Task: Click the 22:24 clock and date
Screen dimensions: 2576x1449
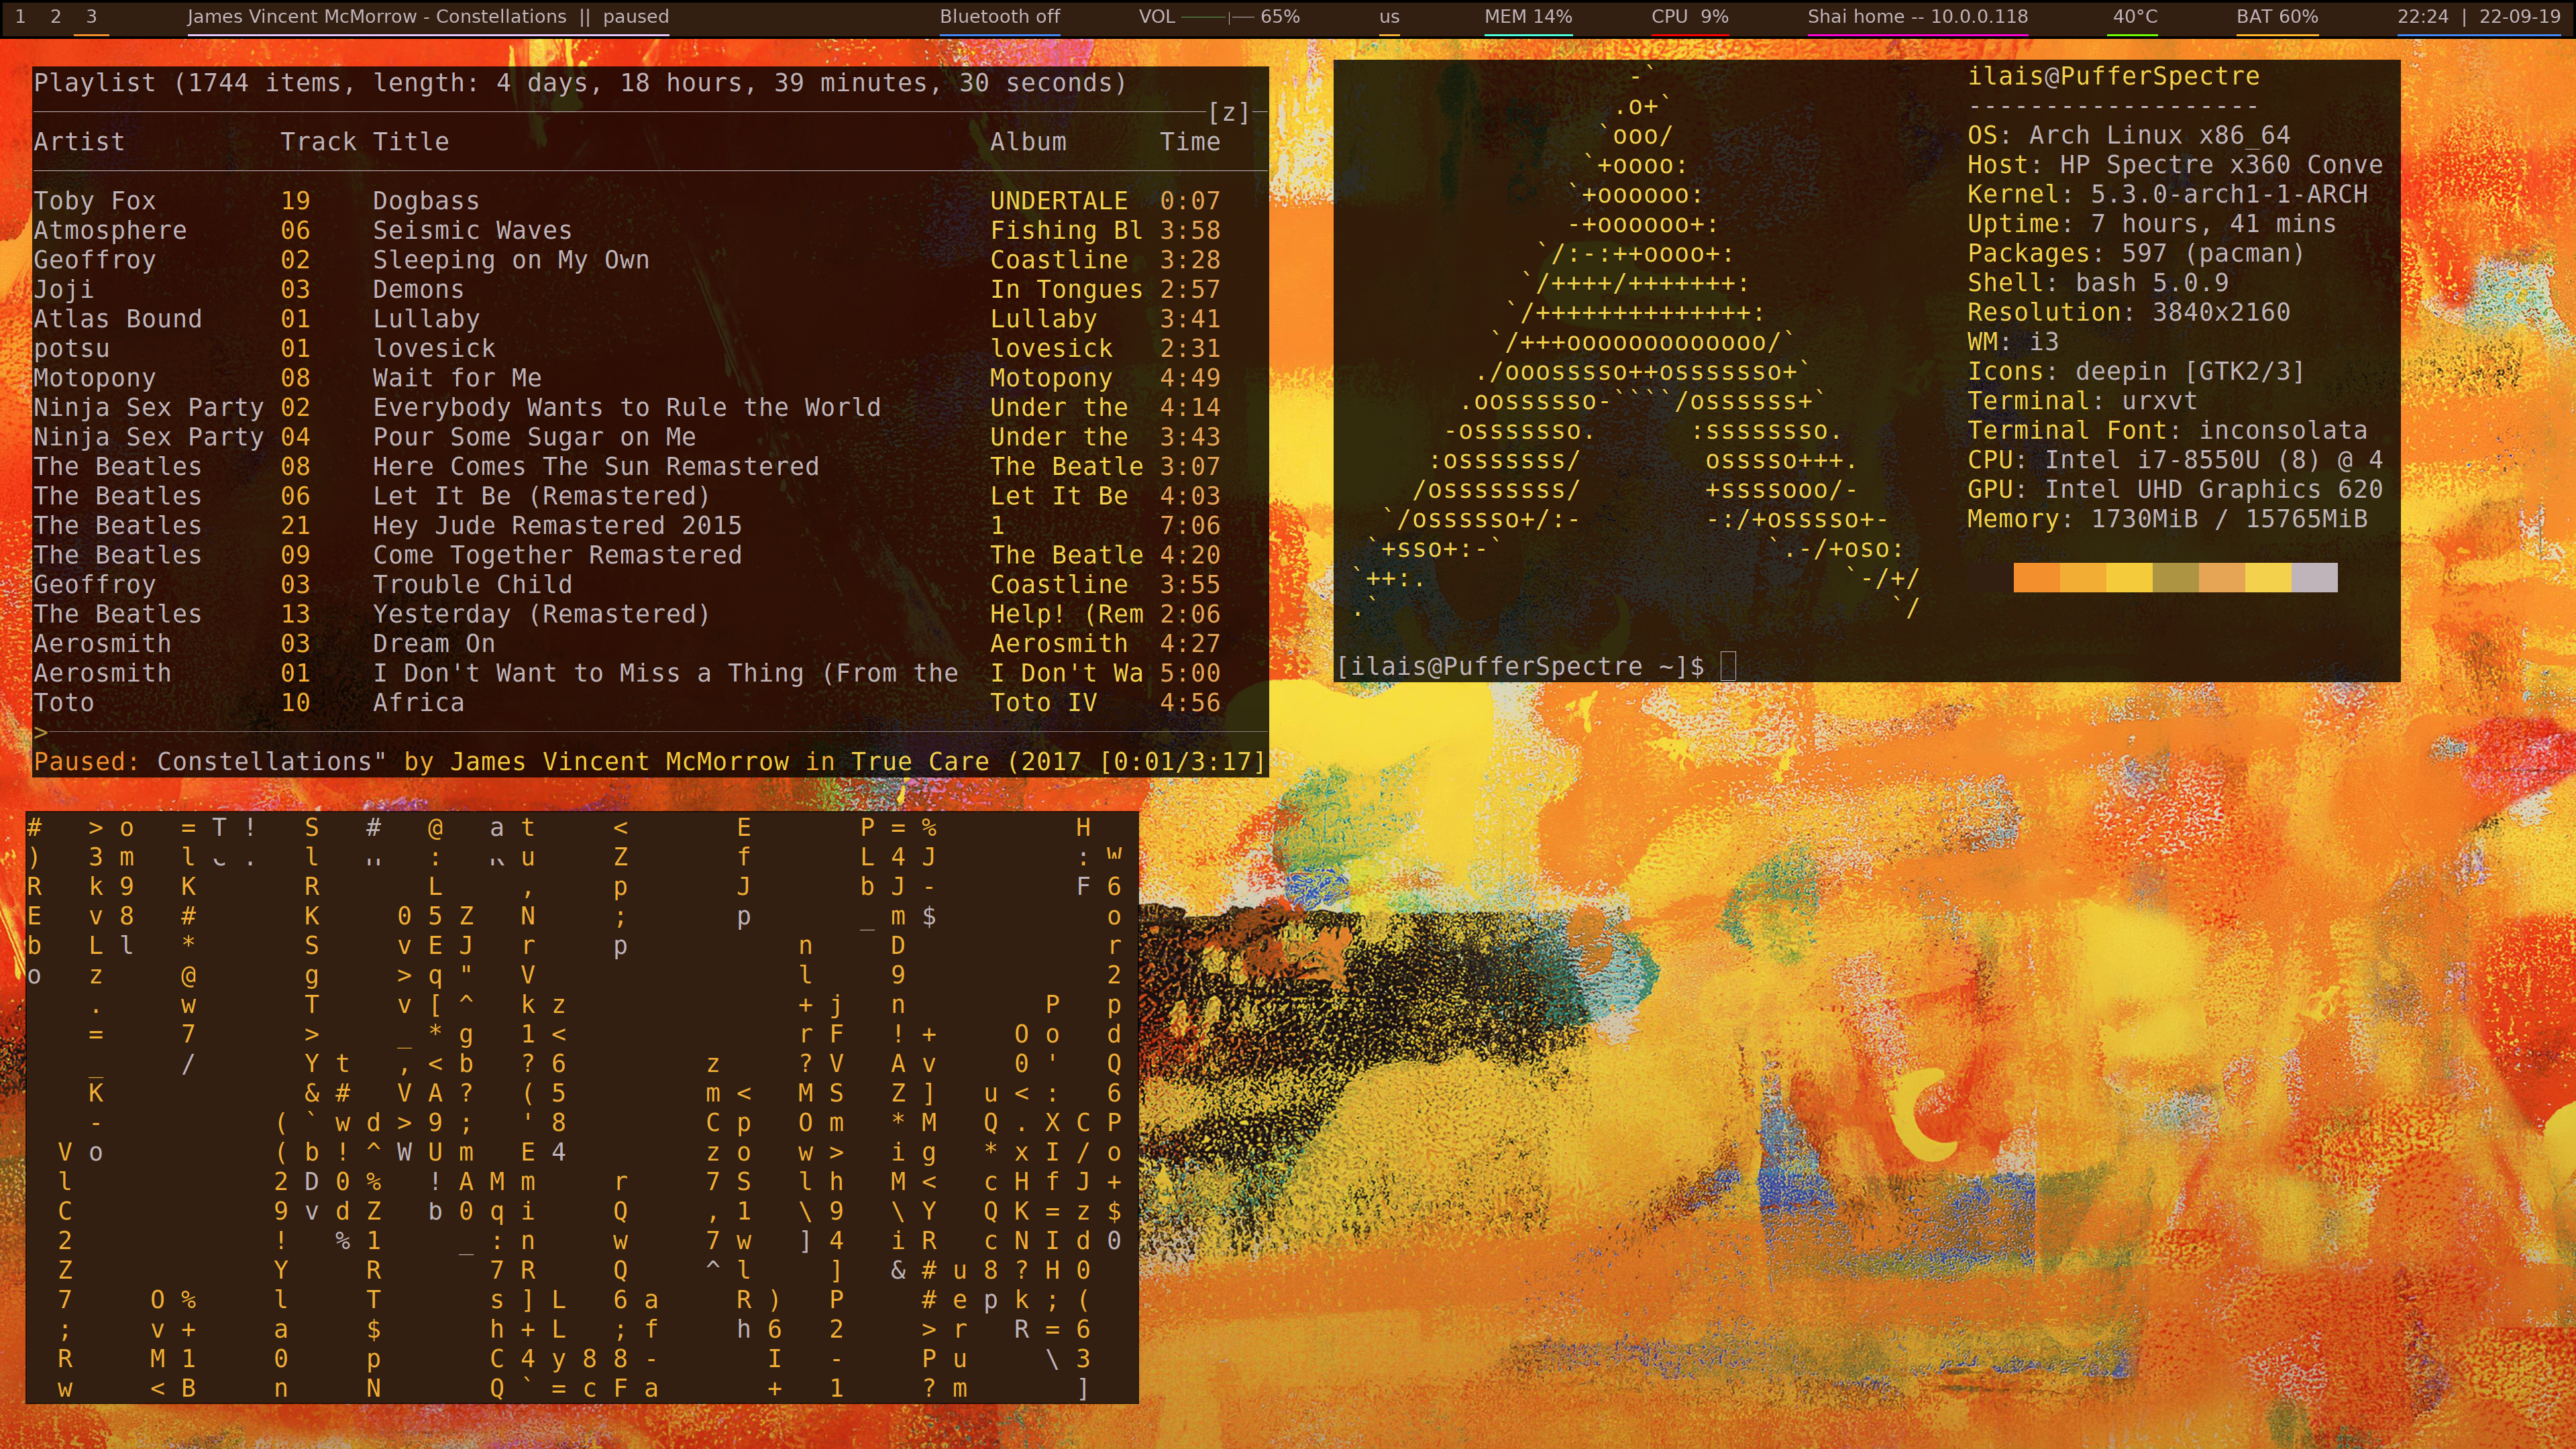Action: (2478, 17)
